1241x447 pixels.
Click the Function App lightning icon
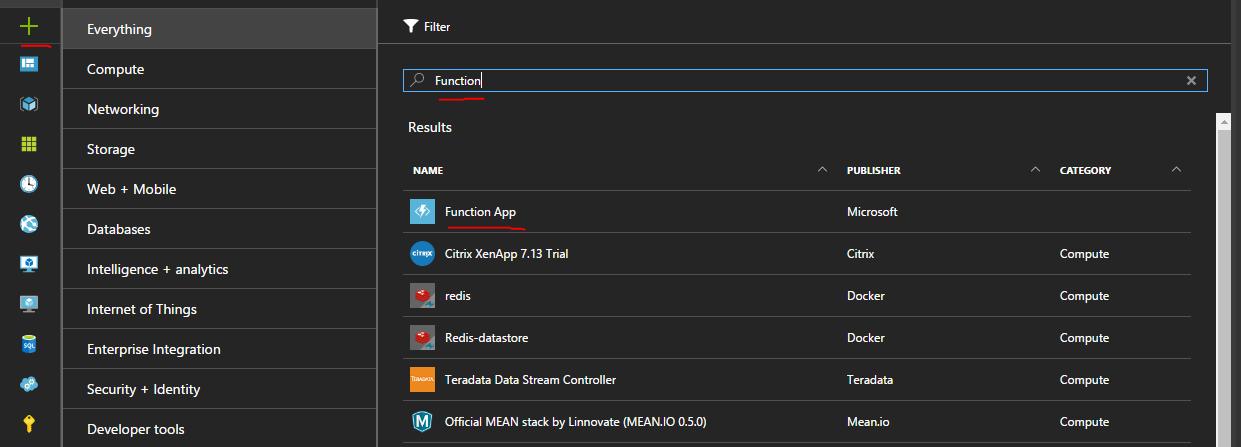(422, 212)
